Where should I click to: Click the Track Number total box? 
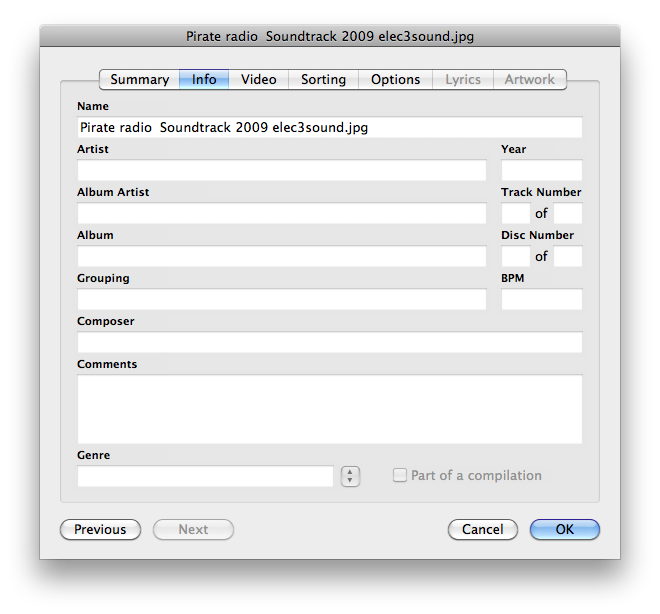568,213
